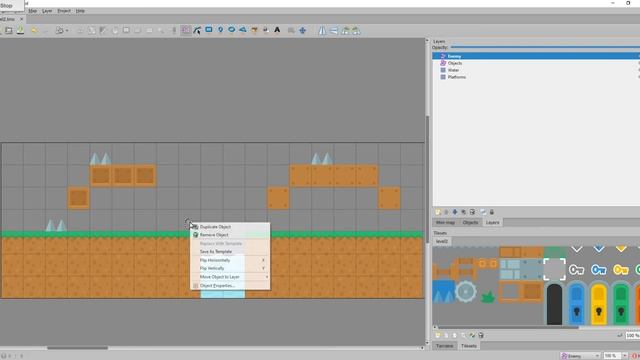Select the white key tile in tileset
Screen dimensions: 640x360
[576, 270]
